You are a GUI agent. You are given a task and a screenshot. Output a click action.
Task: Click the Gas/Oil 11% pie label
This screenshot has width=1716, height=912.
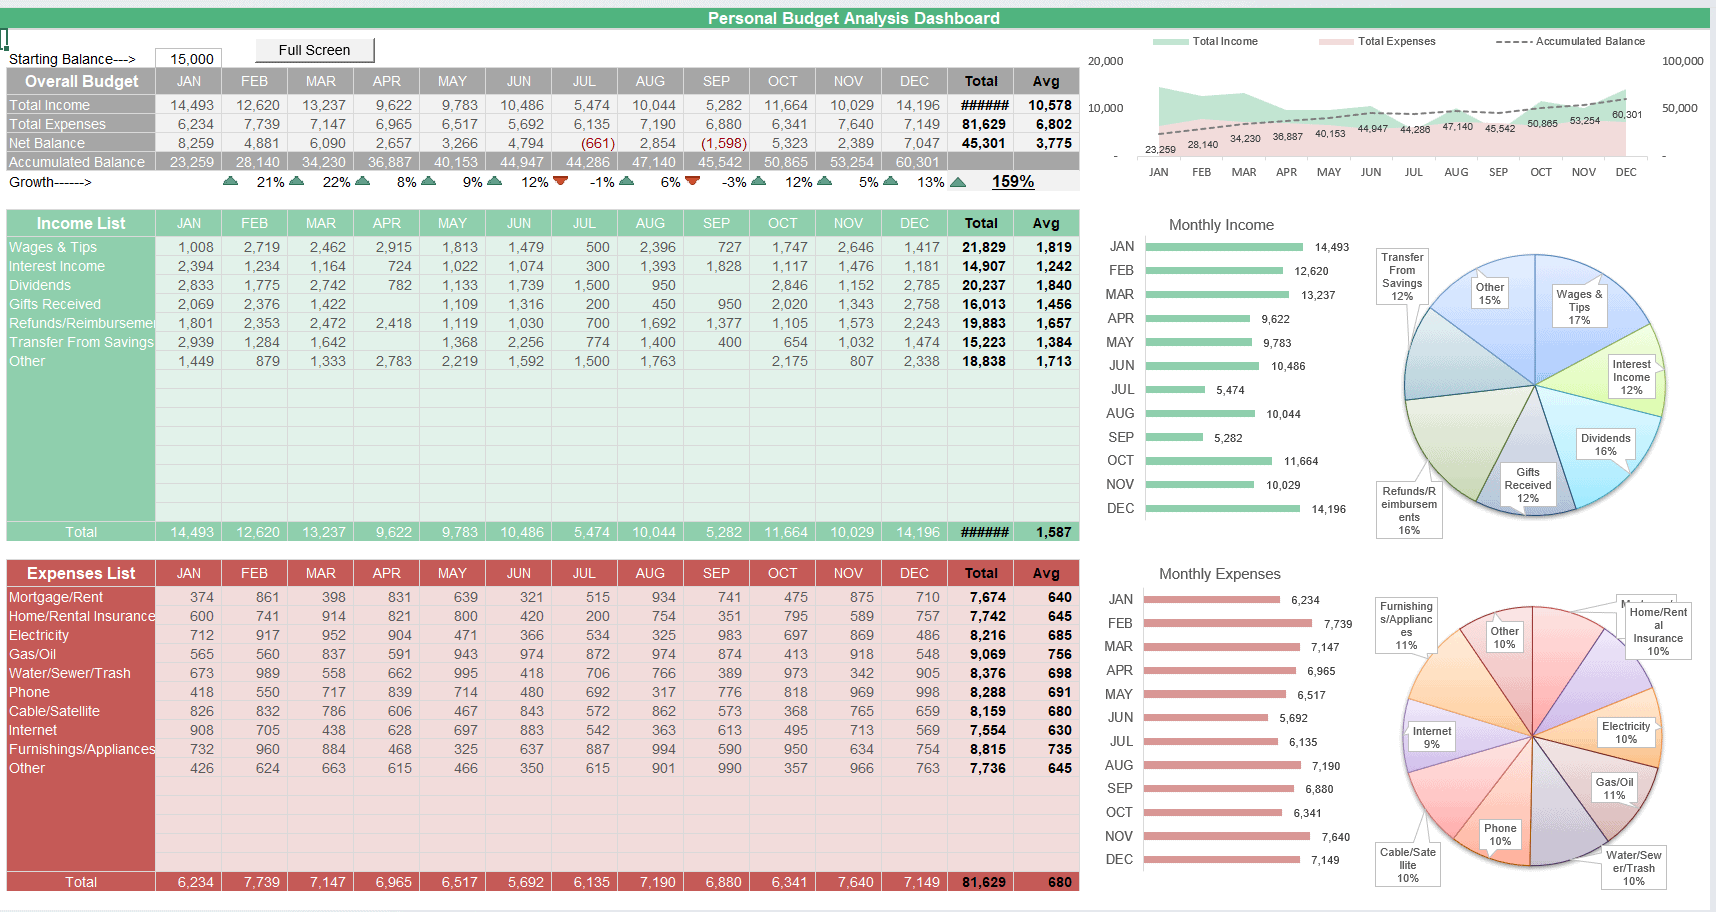click(1614, 788)
